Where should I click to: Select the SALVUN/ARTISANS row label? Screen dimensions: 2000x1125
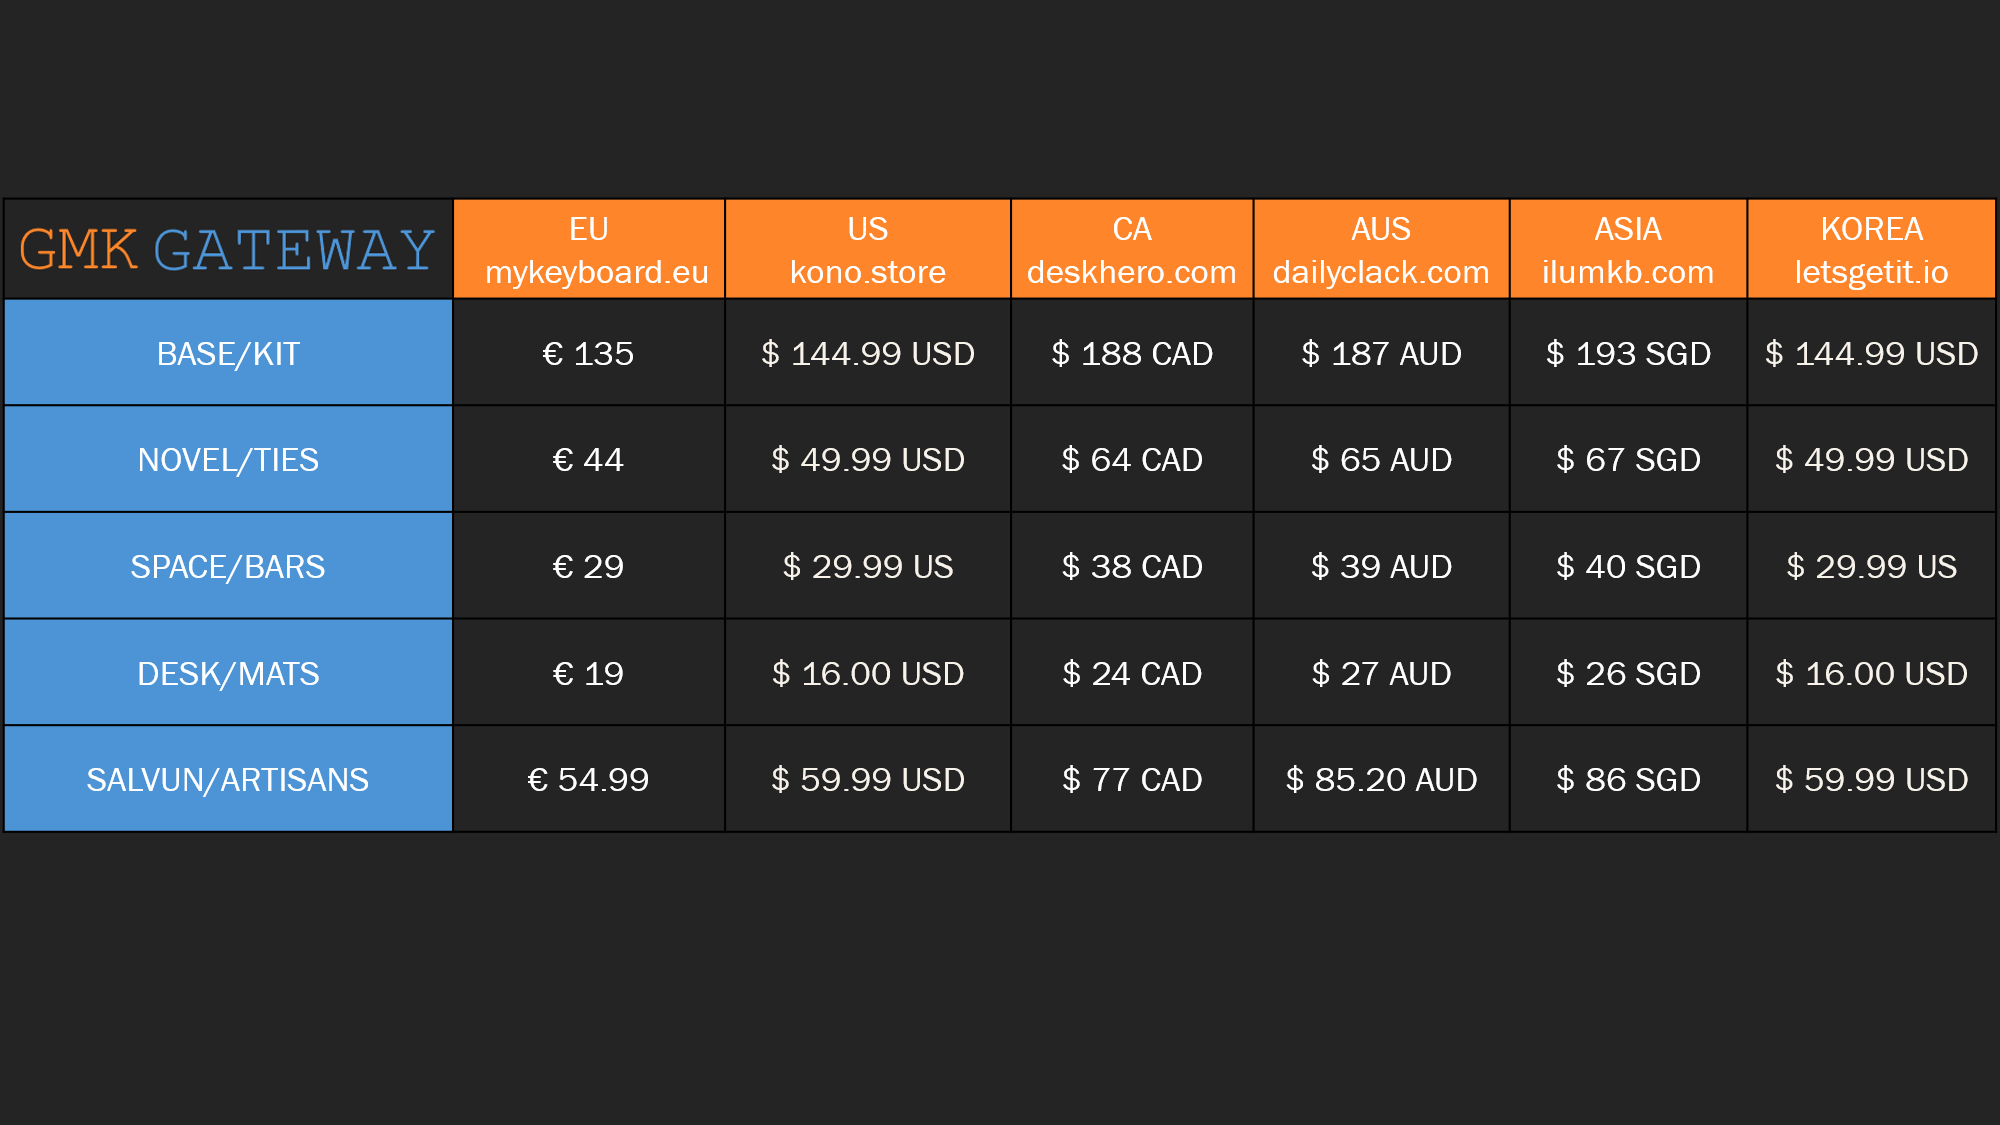(x=228, y=780)
